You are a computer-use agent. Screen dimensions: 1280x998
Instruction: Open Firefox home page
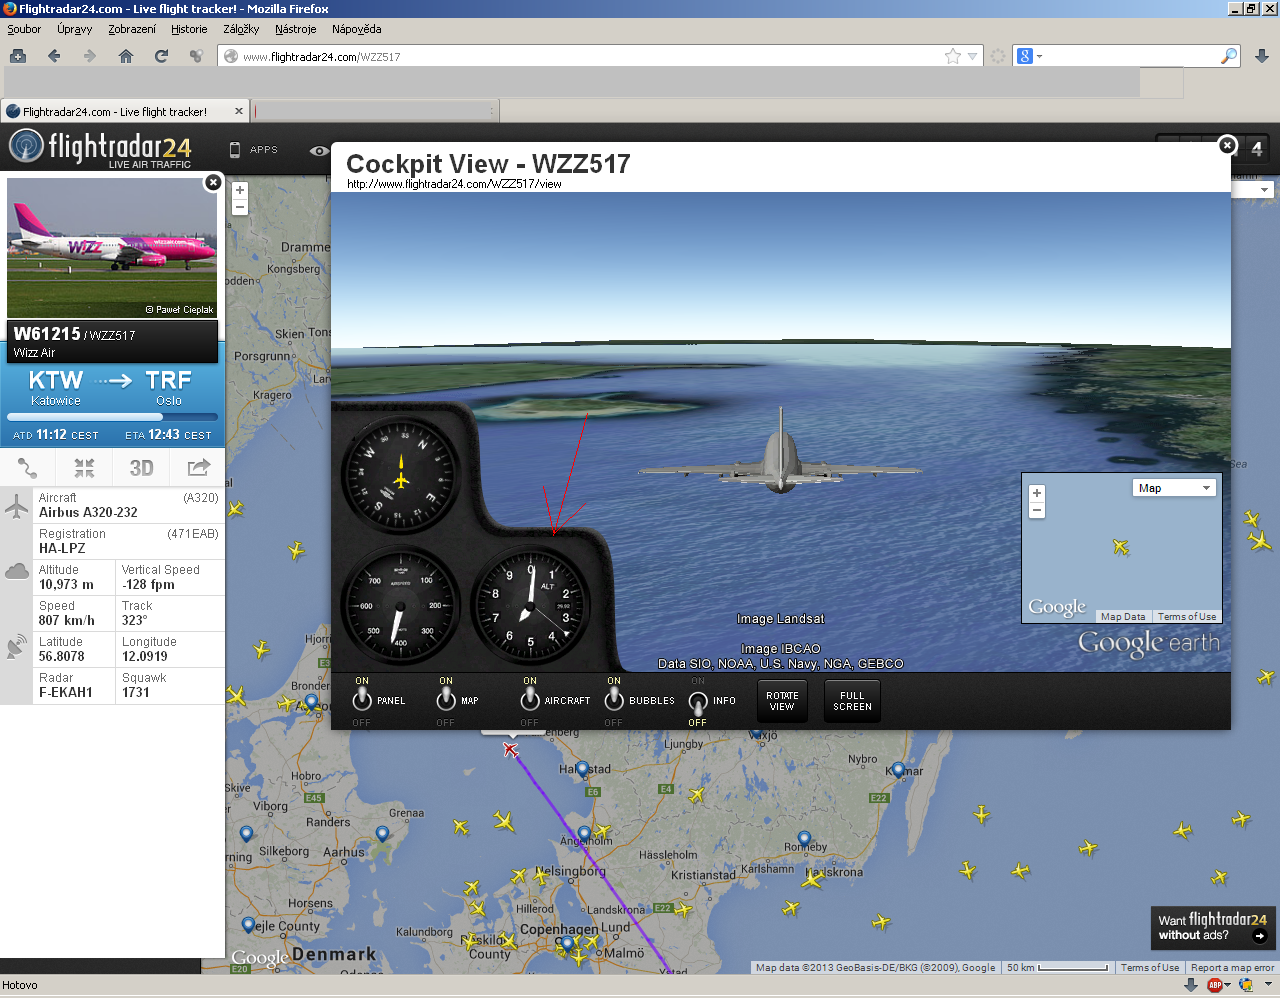(126, 56)
